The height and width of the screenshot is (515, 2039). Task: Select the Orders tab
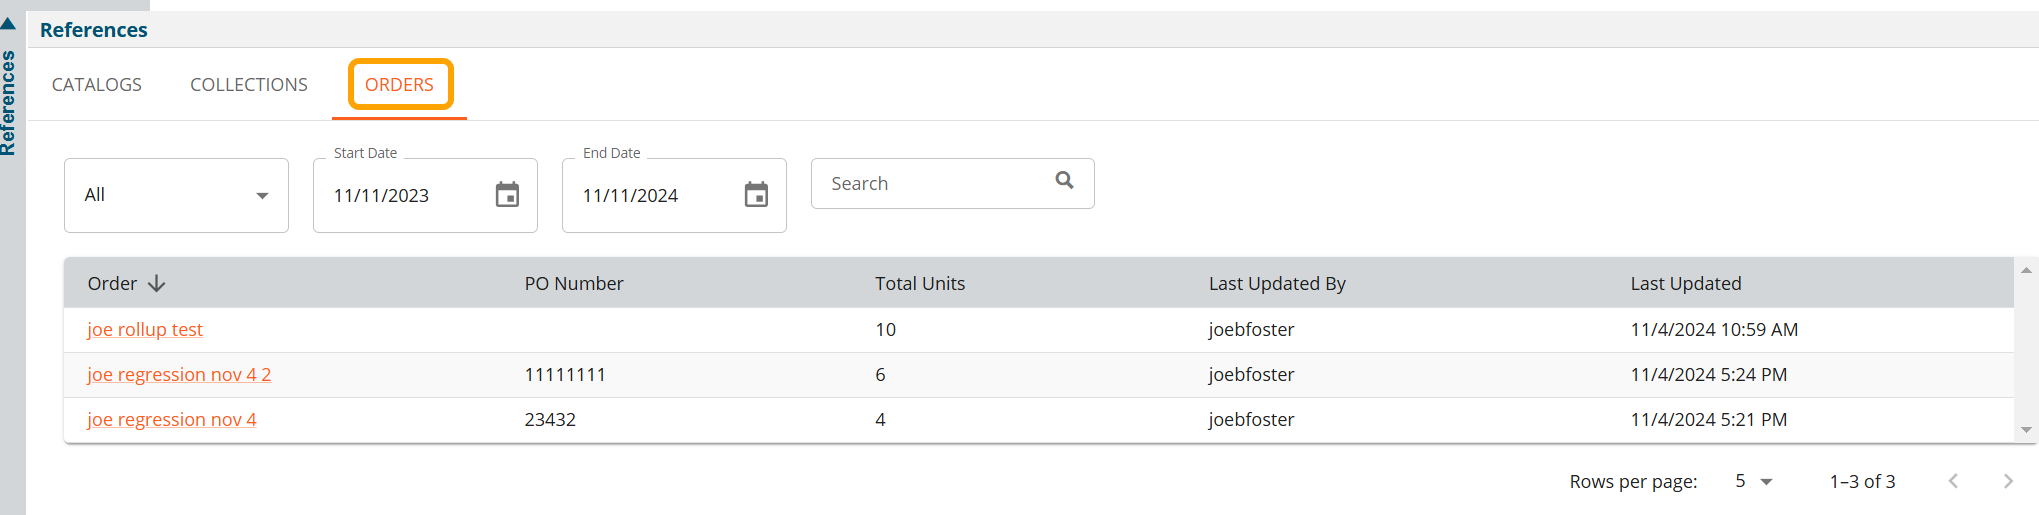[x=399, y=85]
